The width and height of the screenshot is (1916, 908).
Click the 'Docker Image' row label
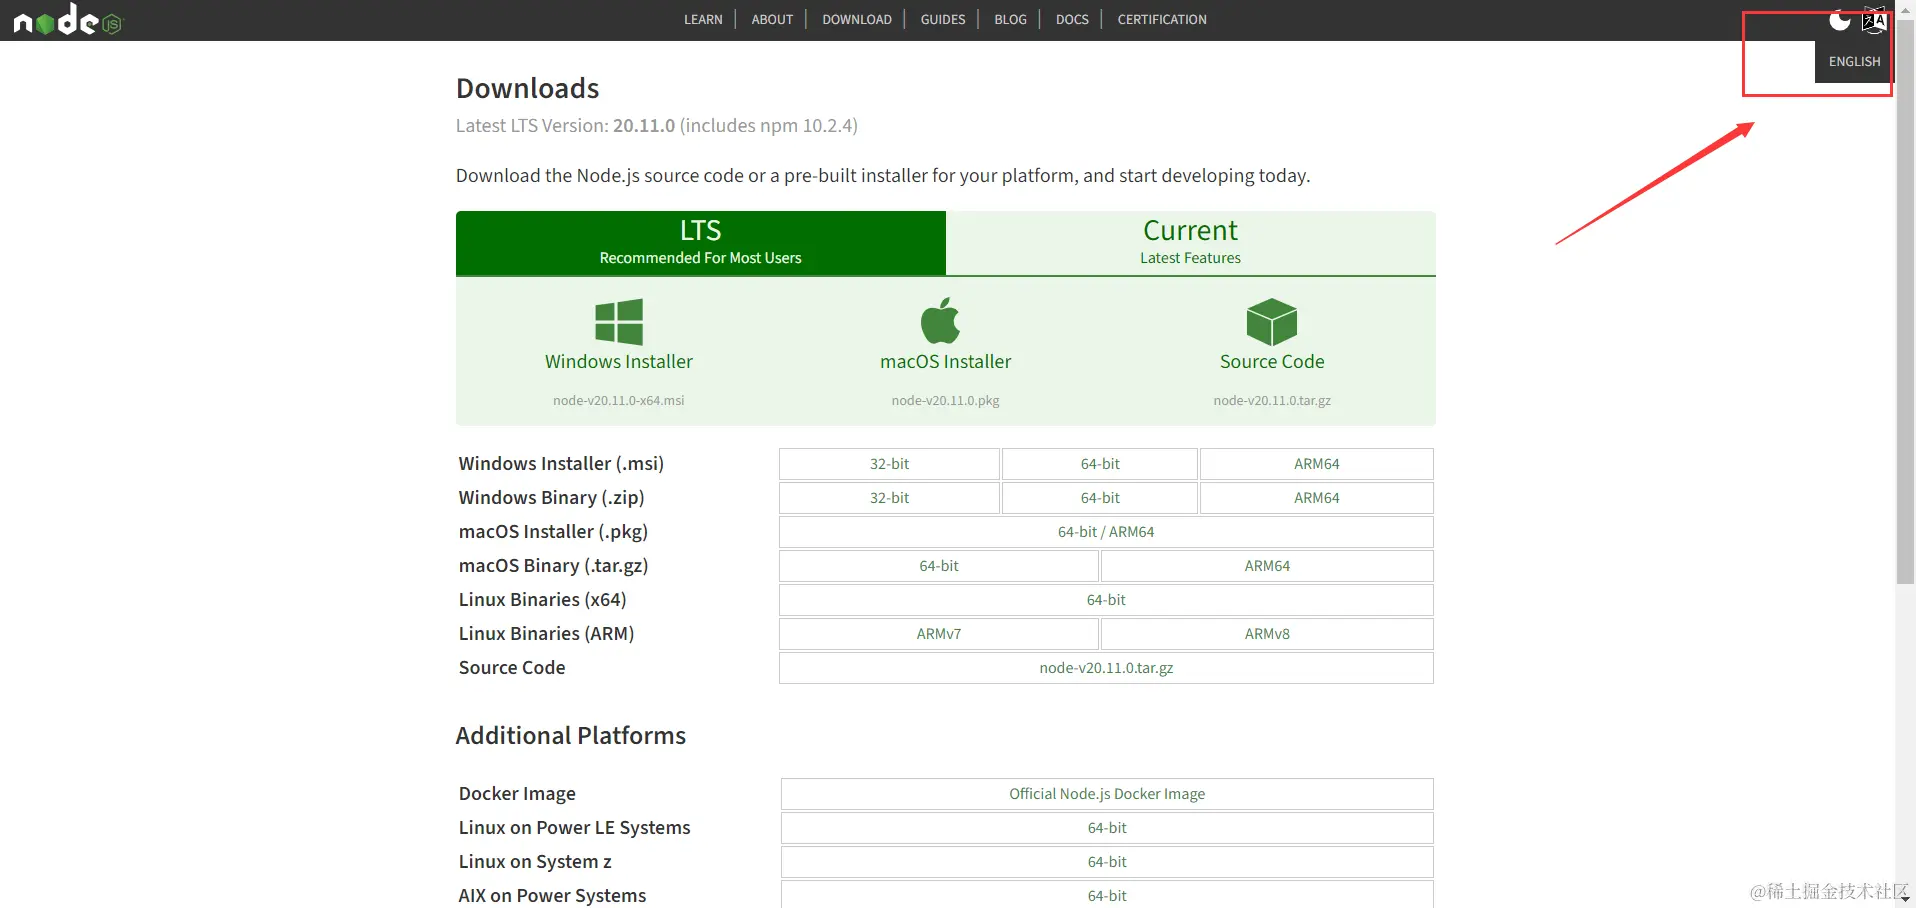pyautogui.click(x=517, y=794)
